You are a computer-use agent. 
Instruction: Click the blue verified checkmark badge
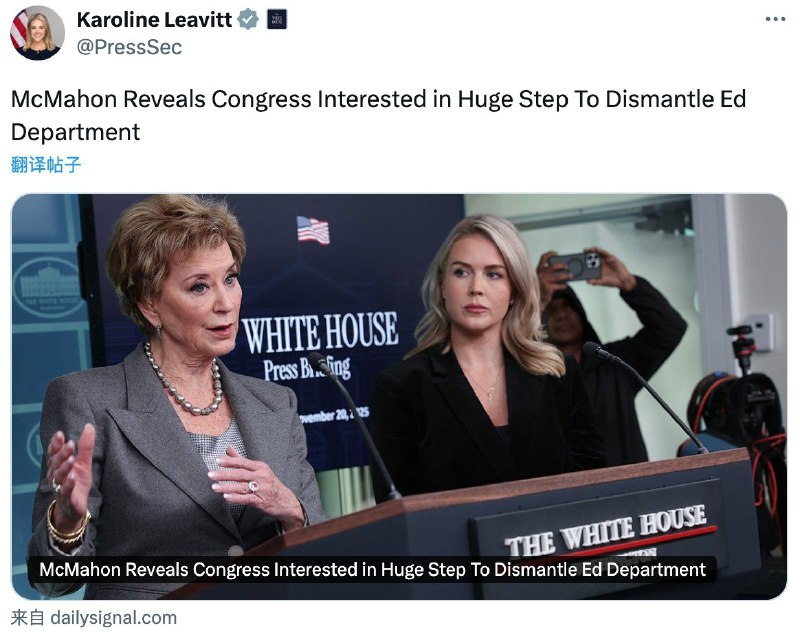click(x=248, y=19)
